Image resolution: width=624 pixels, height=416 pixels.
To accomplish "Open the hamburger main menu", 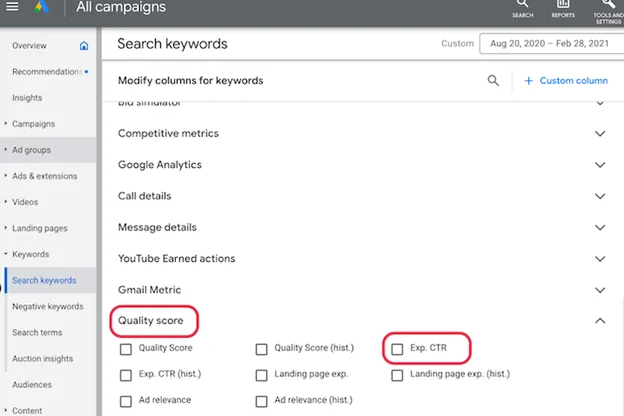I will coord(12,6).
